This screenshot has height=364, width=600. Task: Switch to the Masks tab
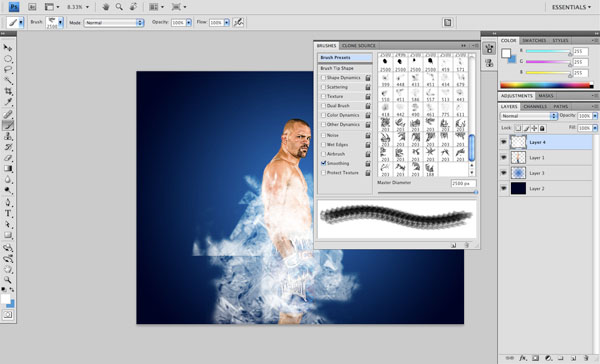(x=546, y=96)
